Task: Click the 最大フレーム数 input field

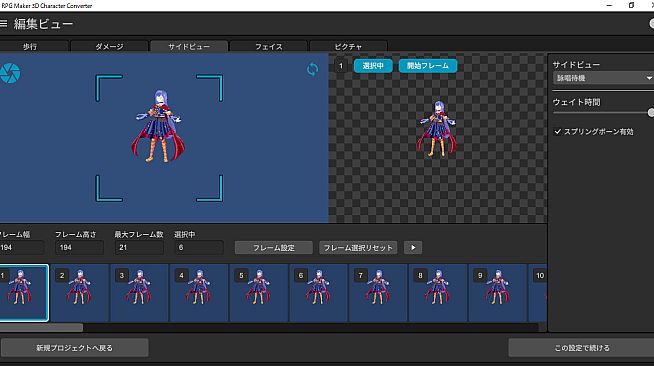Action: point(139,248)
